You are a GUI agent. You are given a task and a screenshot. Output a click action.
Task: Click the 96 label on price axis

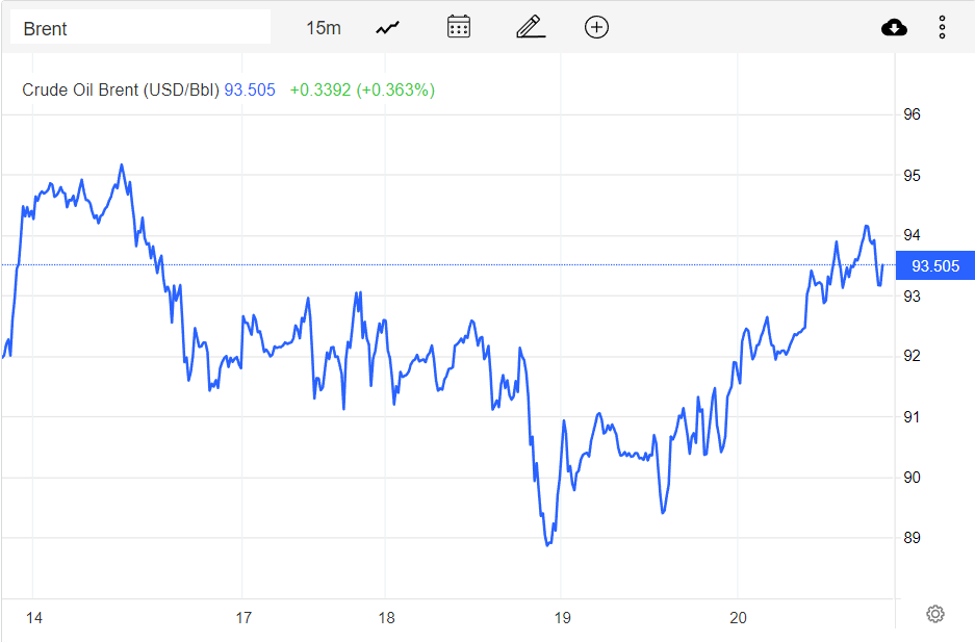point(911,115)
